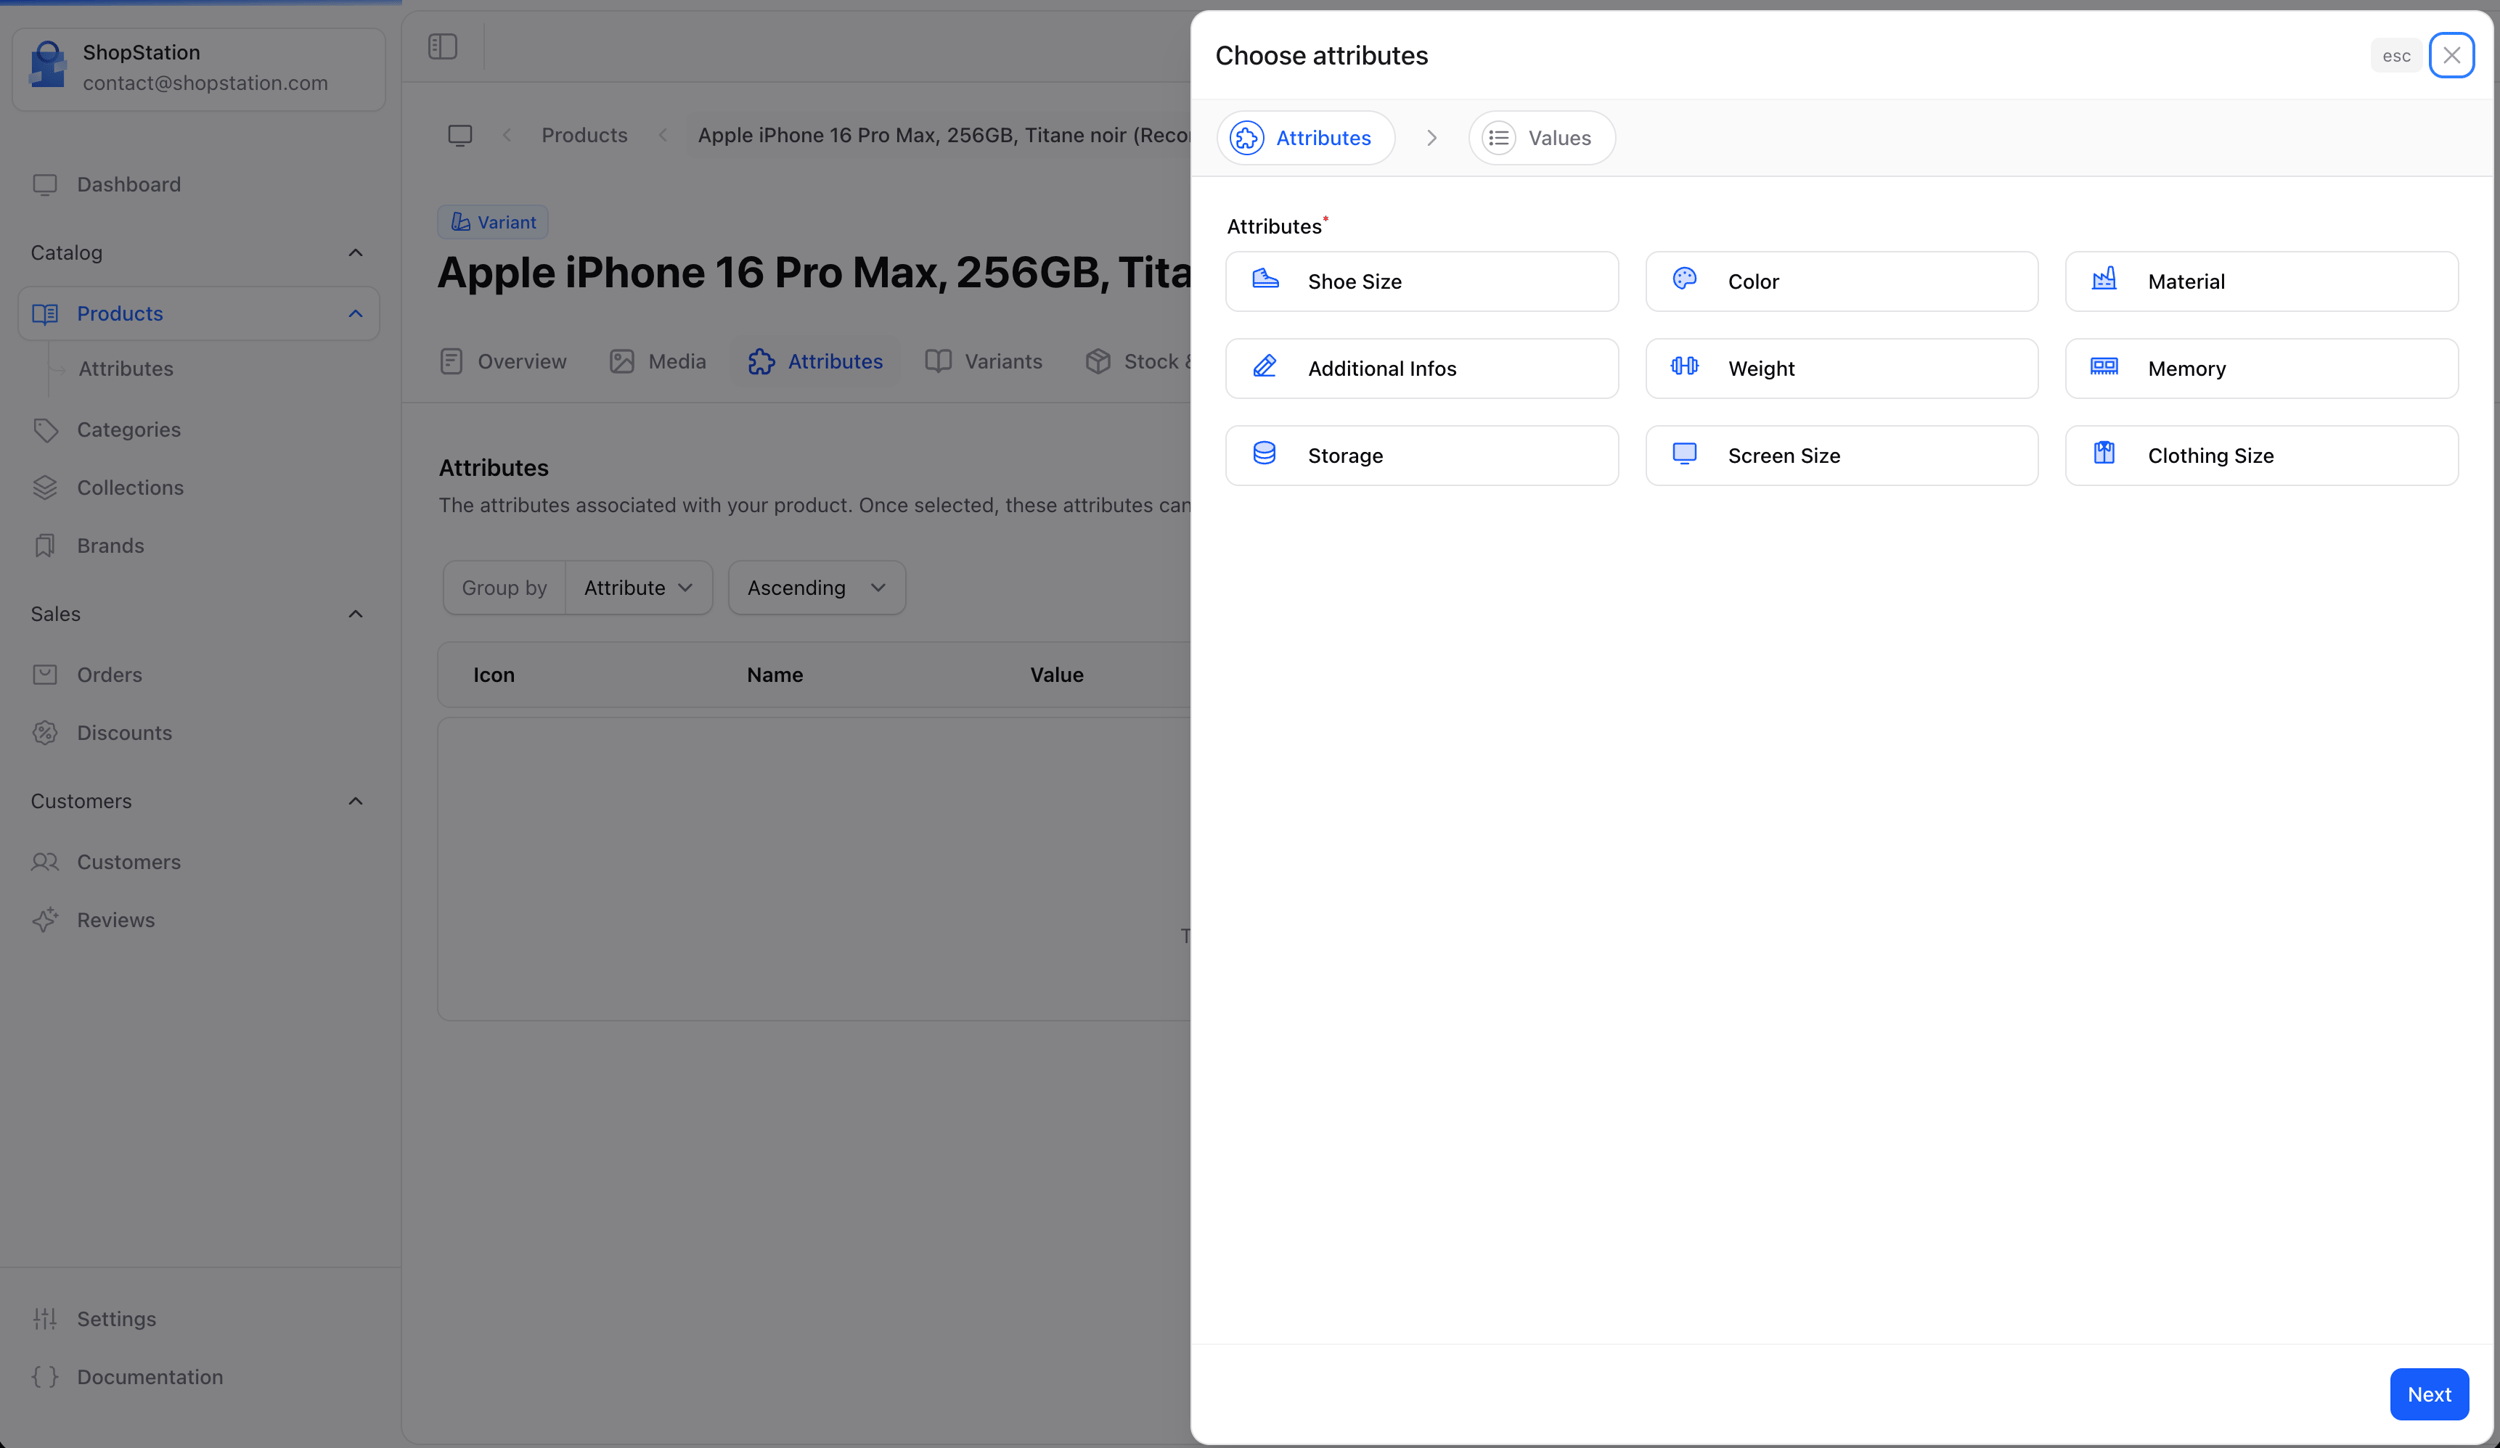This screenshot has width=2500, height=1448.
Task: Open Attributes sub-item under Products
Action: coord(125,368)
